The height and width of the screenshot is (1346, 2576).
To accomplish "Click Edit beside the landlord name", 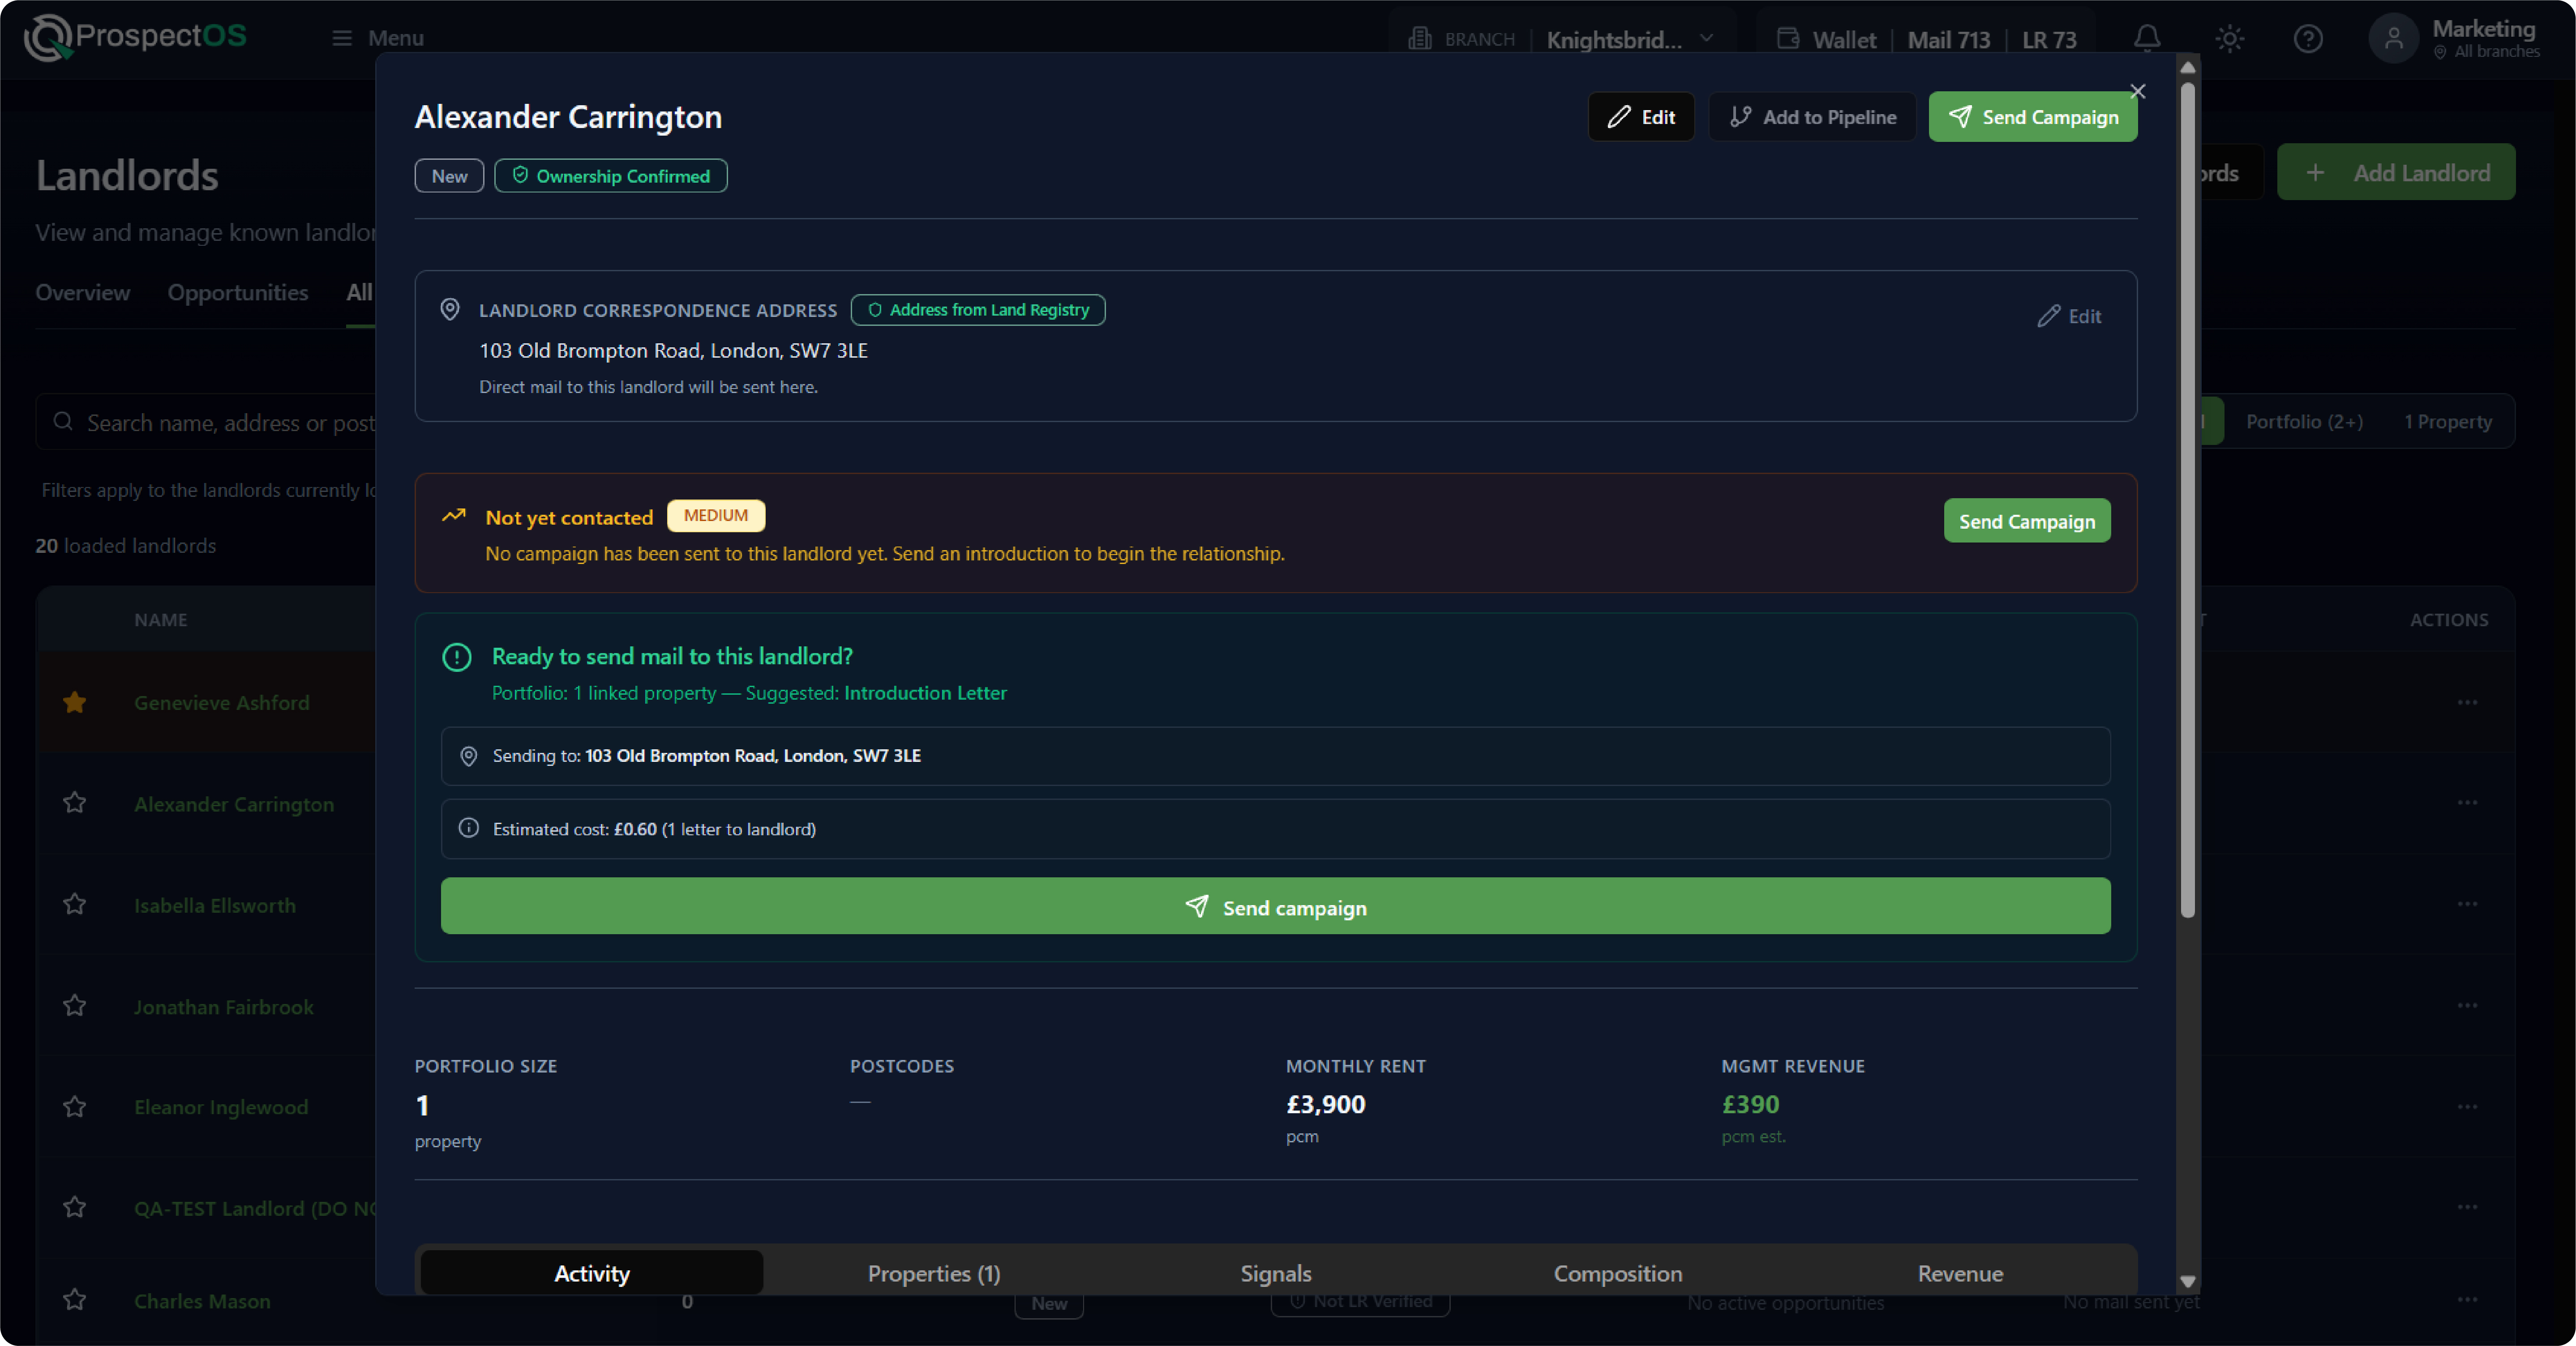I will click(x=1641, y=117).
